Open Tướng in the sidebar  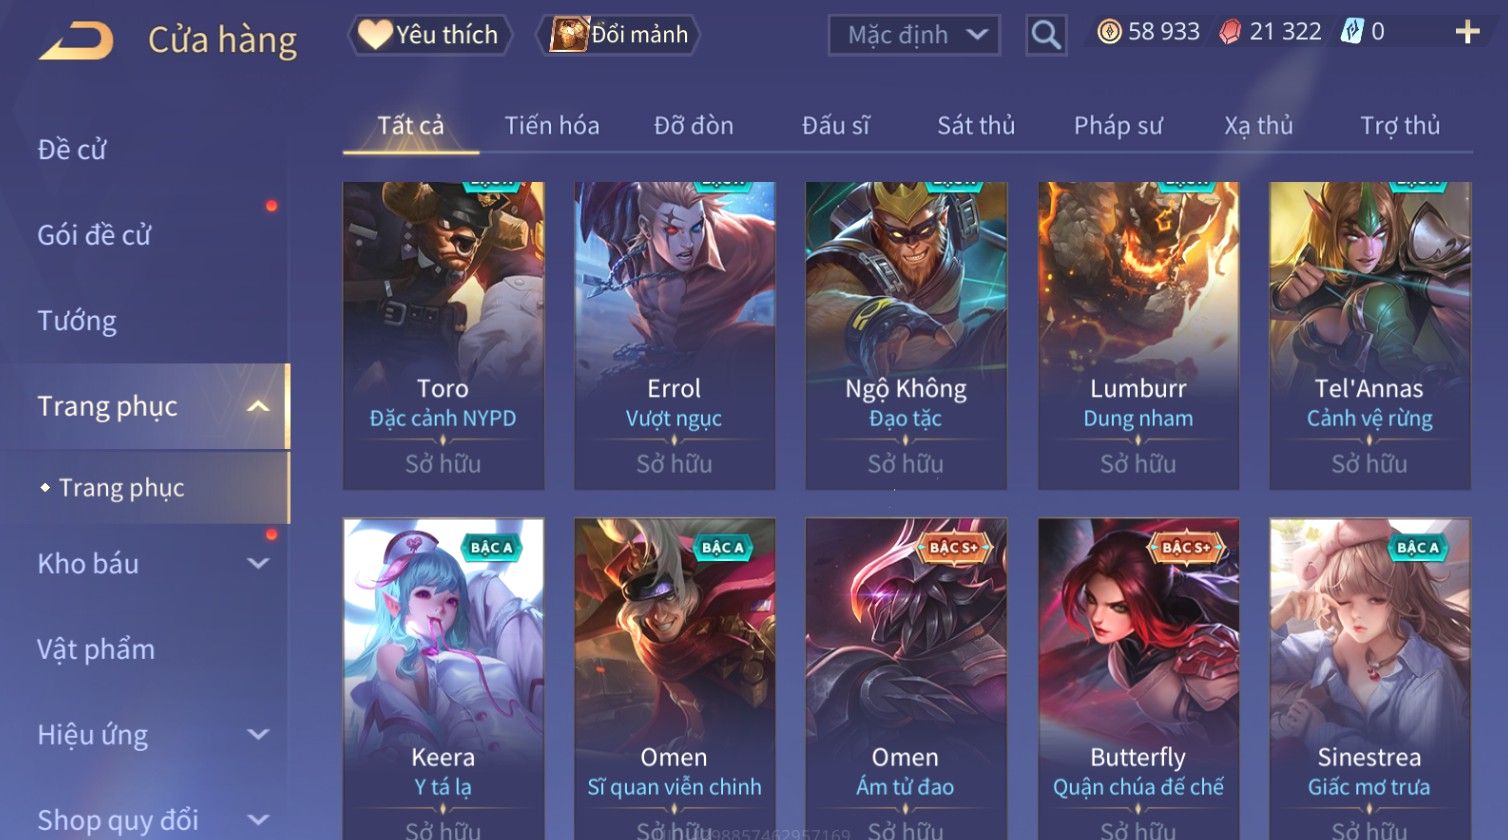coord(77,321)
